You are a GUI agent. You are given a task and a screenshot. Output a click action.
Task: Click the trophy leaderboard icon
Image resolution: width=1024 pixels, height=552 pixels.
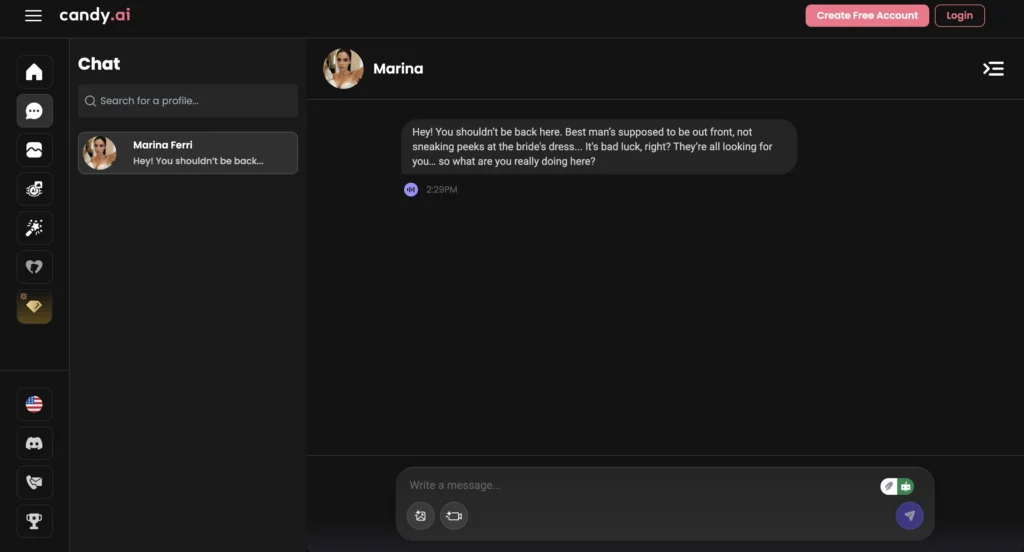tap(34, 521)
